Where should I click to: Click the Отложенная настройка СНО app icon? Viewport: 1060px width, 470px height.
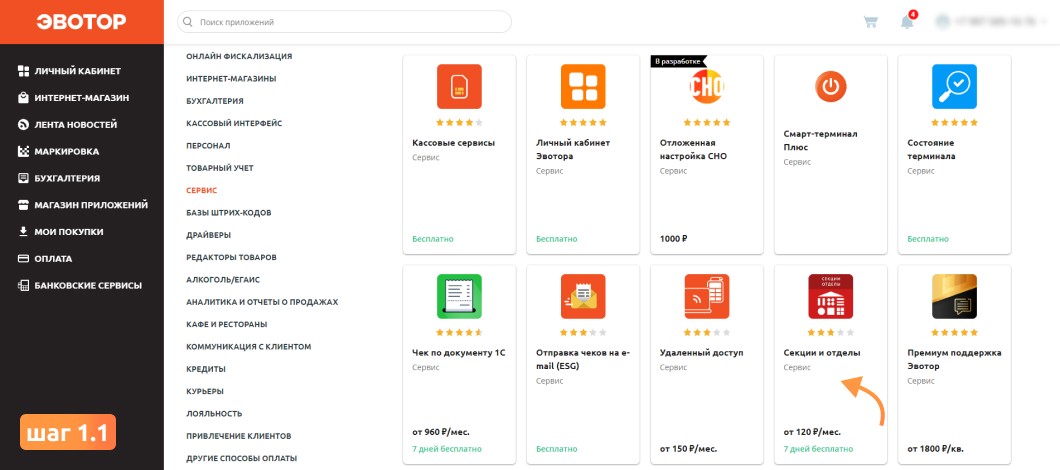(x=706, y=87)
